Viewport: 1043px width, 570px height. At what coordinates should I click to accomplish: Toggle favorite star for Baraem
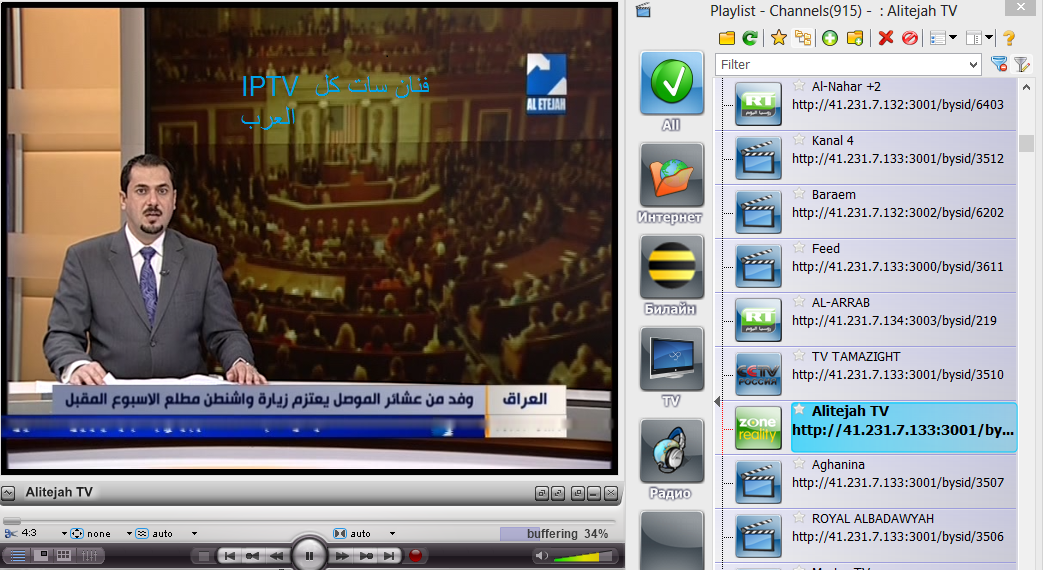pos(799,193)
